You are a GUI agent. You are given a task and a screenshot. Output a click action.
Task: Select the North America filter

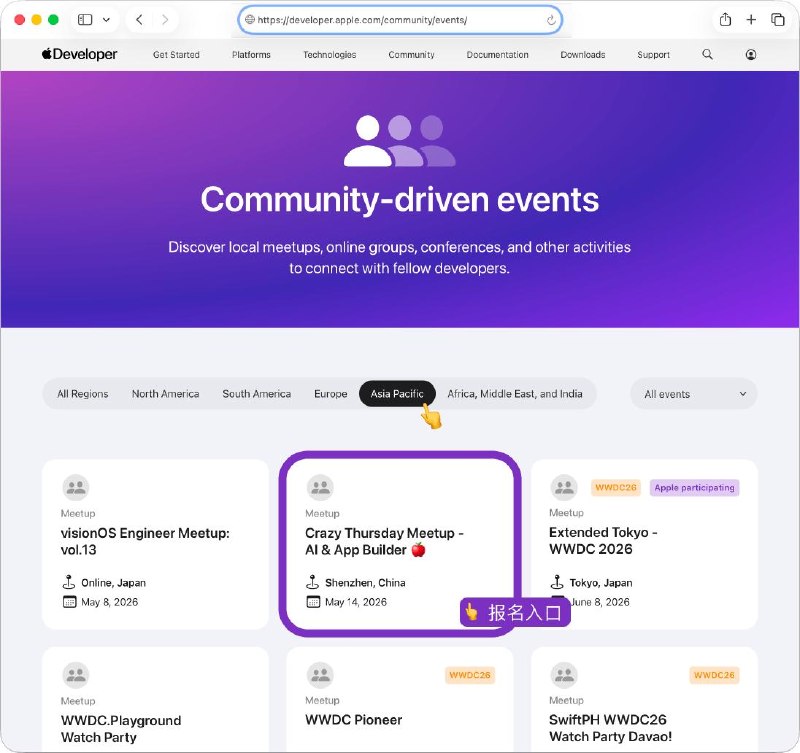point(165,394)
